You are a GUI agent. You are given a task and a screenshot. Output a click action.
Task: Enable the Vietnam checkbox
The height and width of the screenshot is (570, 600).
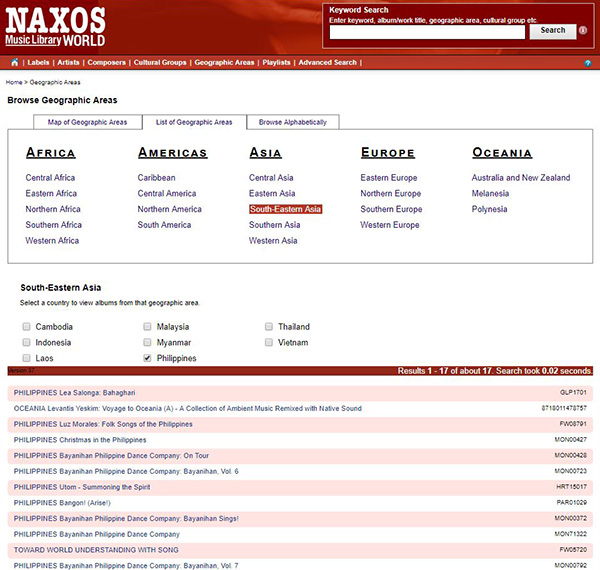270,342
